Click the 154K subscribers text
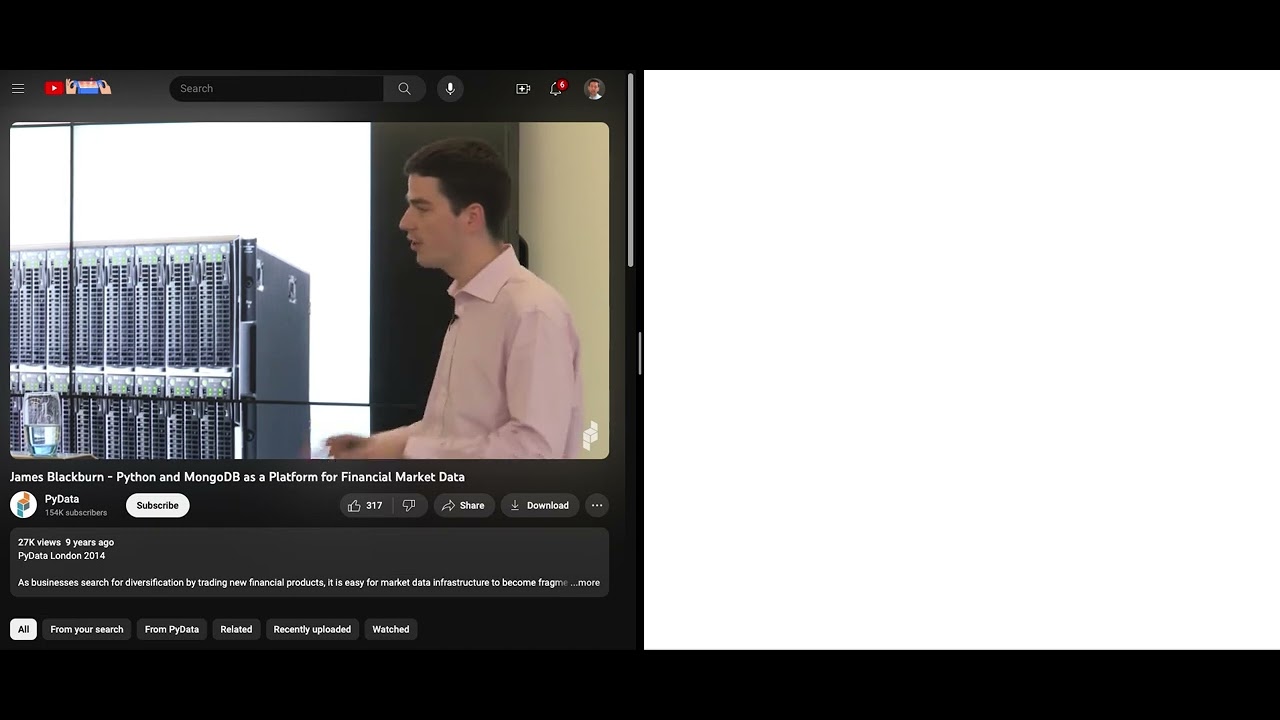Screen dimensions: 1280x720 [x=76, y=513]
